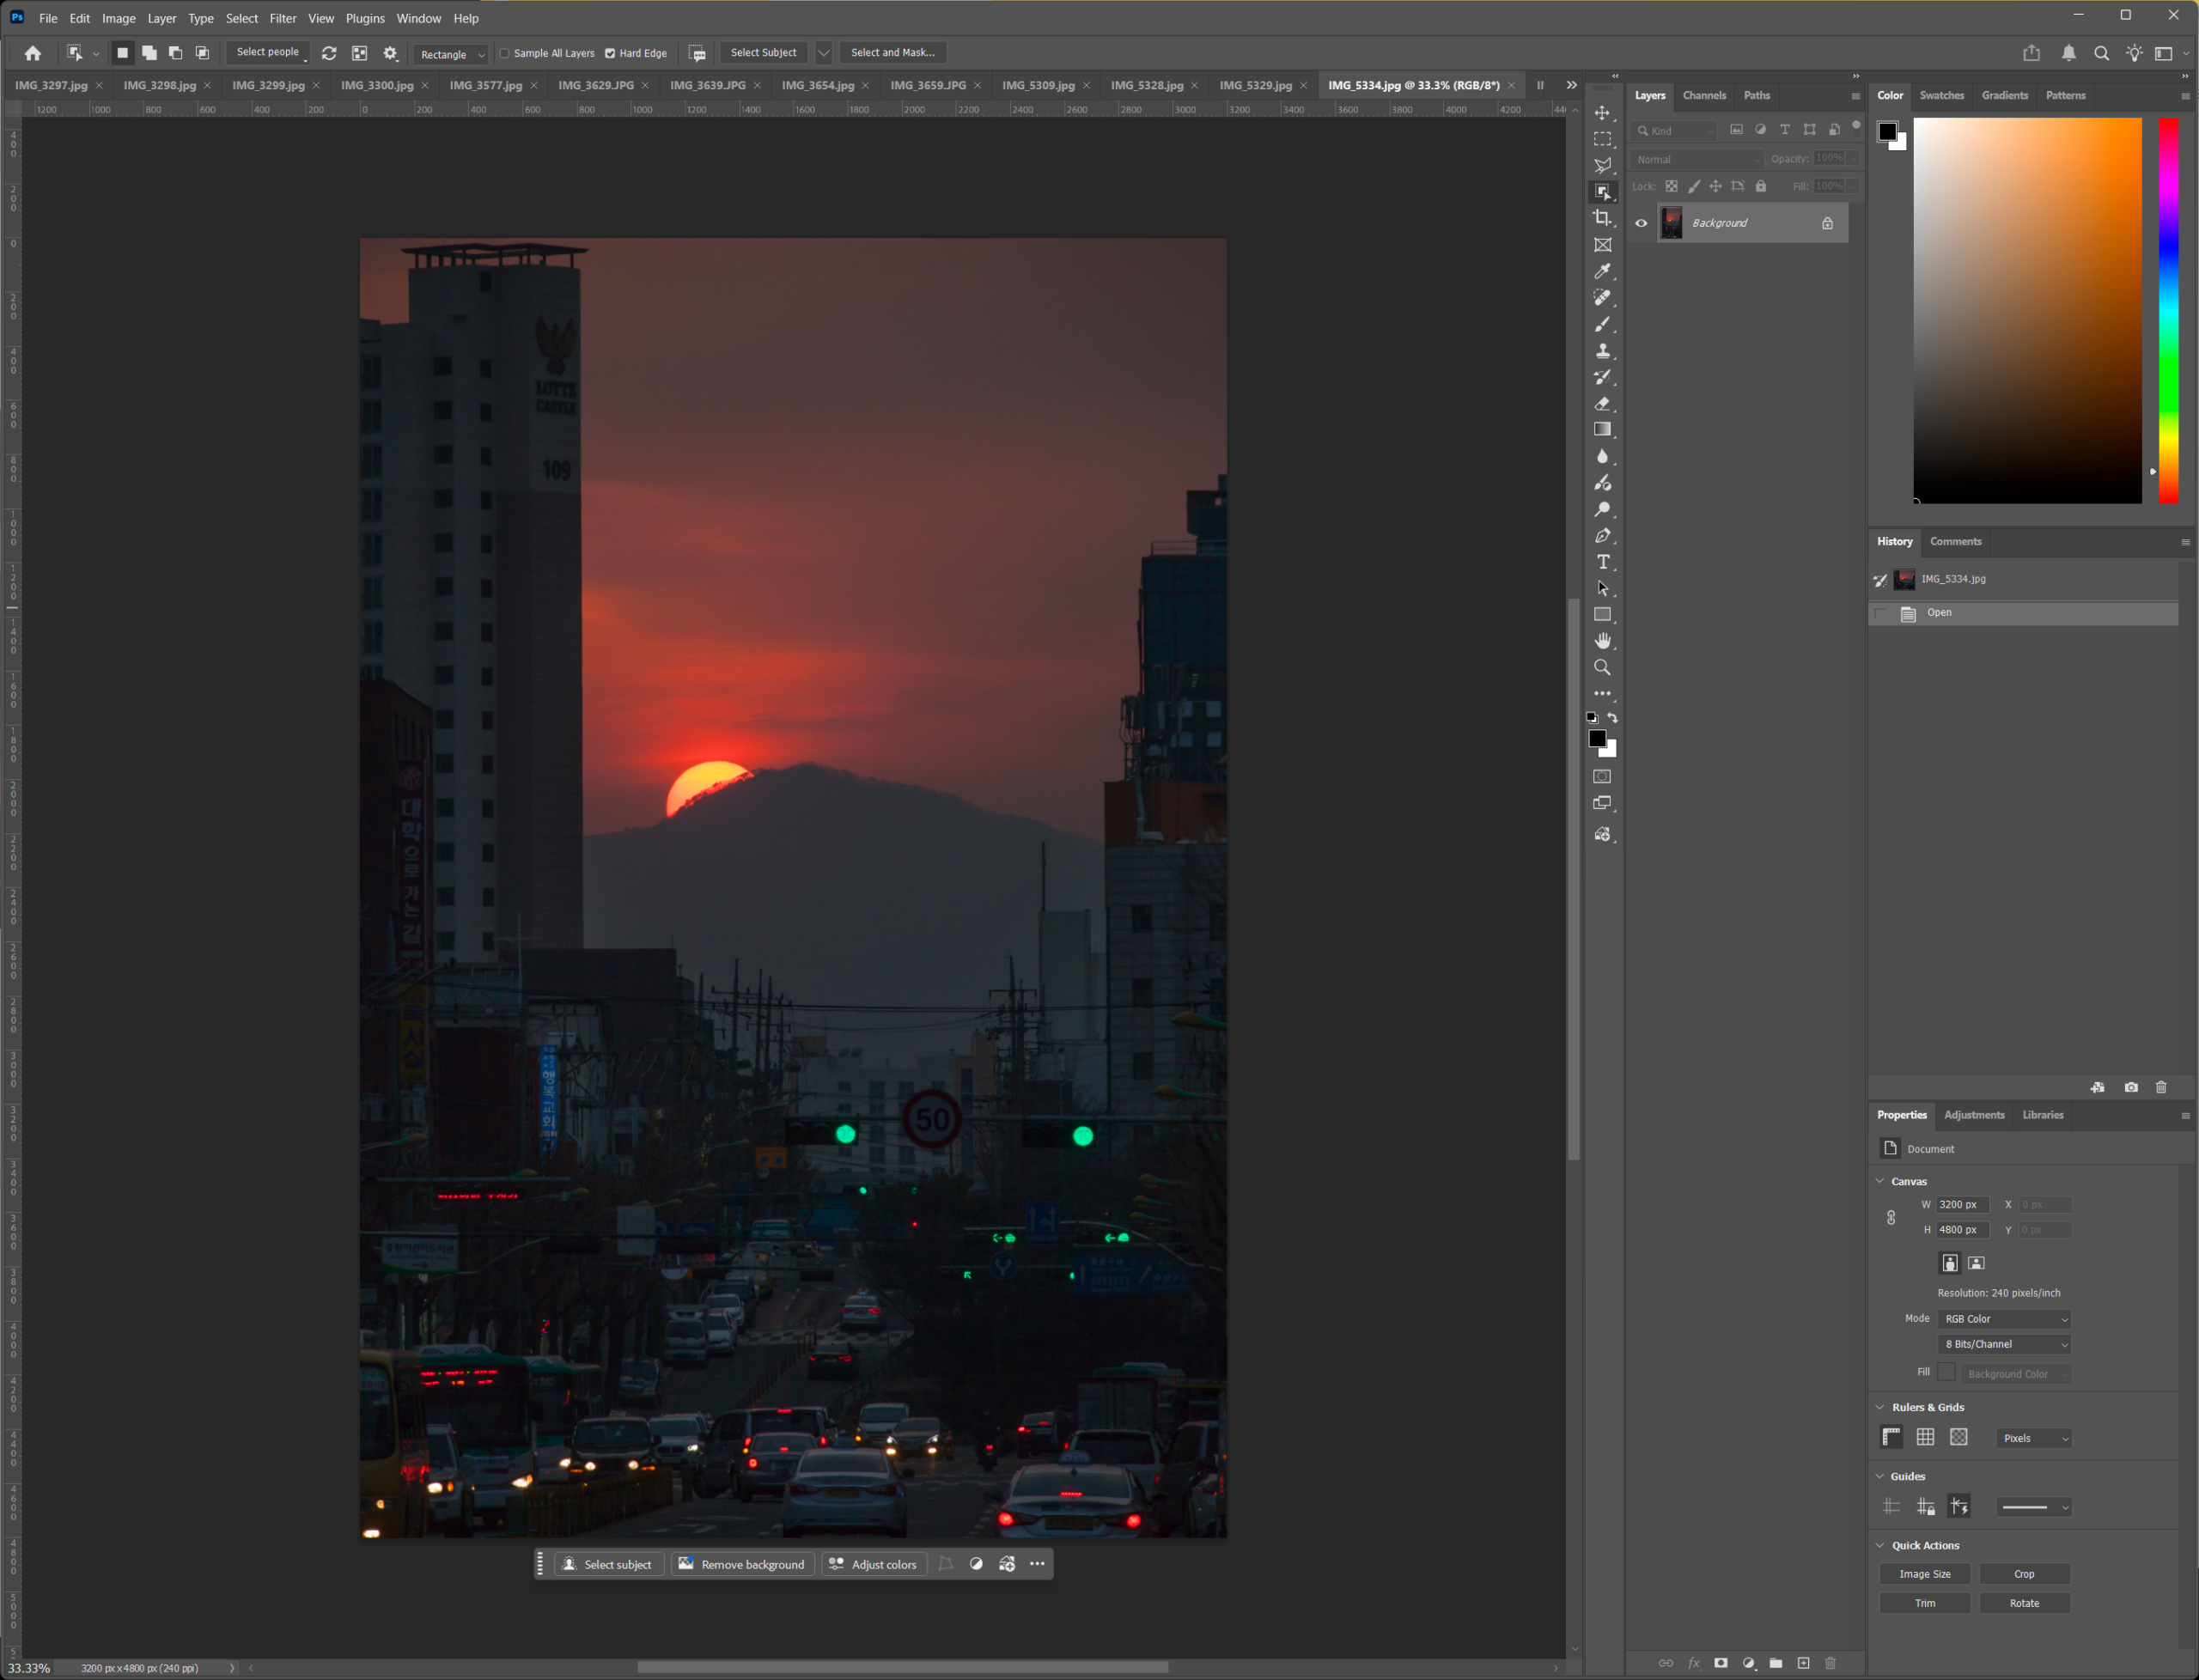
Task: Open the Rectangle mode dropdown
Action: (453, 54)
